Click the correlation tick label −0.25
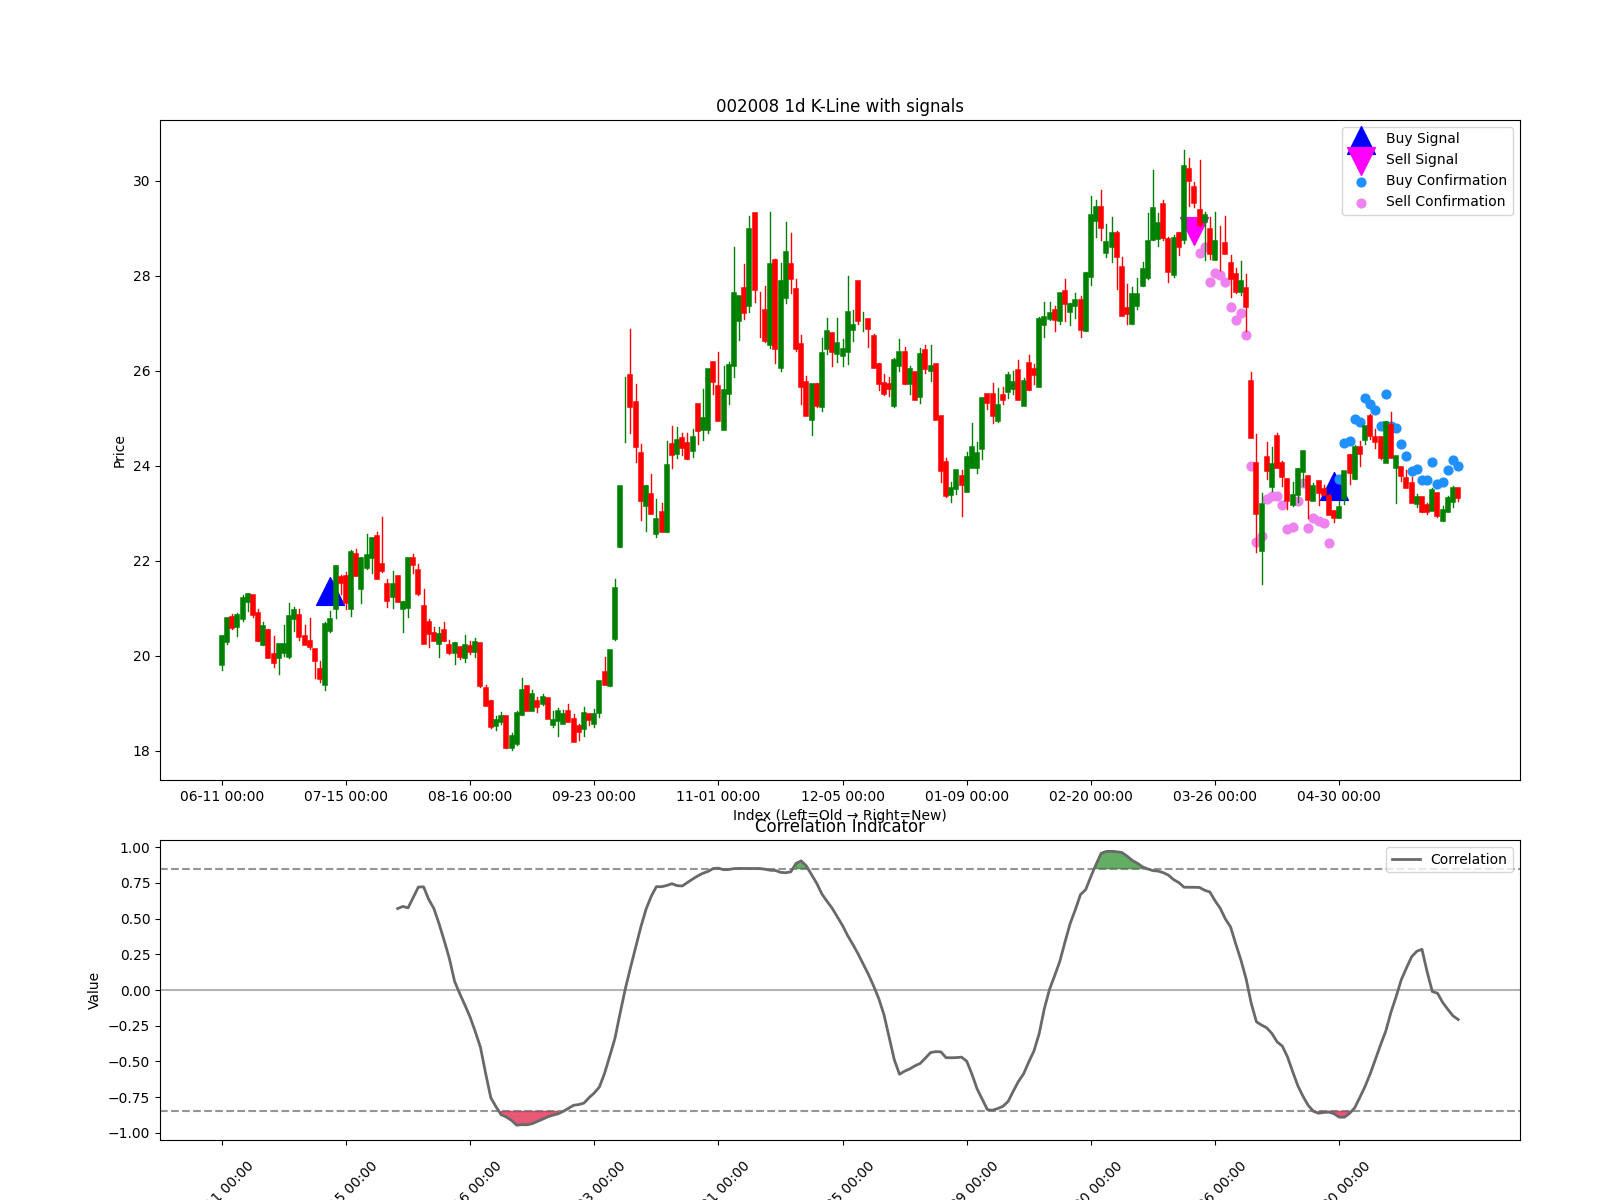The width and height of the screenshot is (1600, 1200). 130,1026
